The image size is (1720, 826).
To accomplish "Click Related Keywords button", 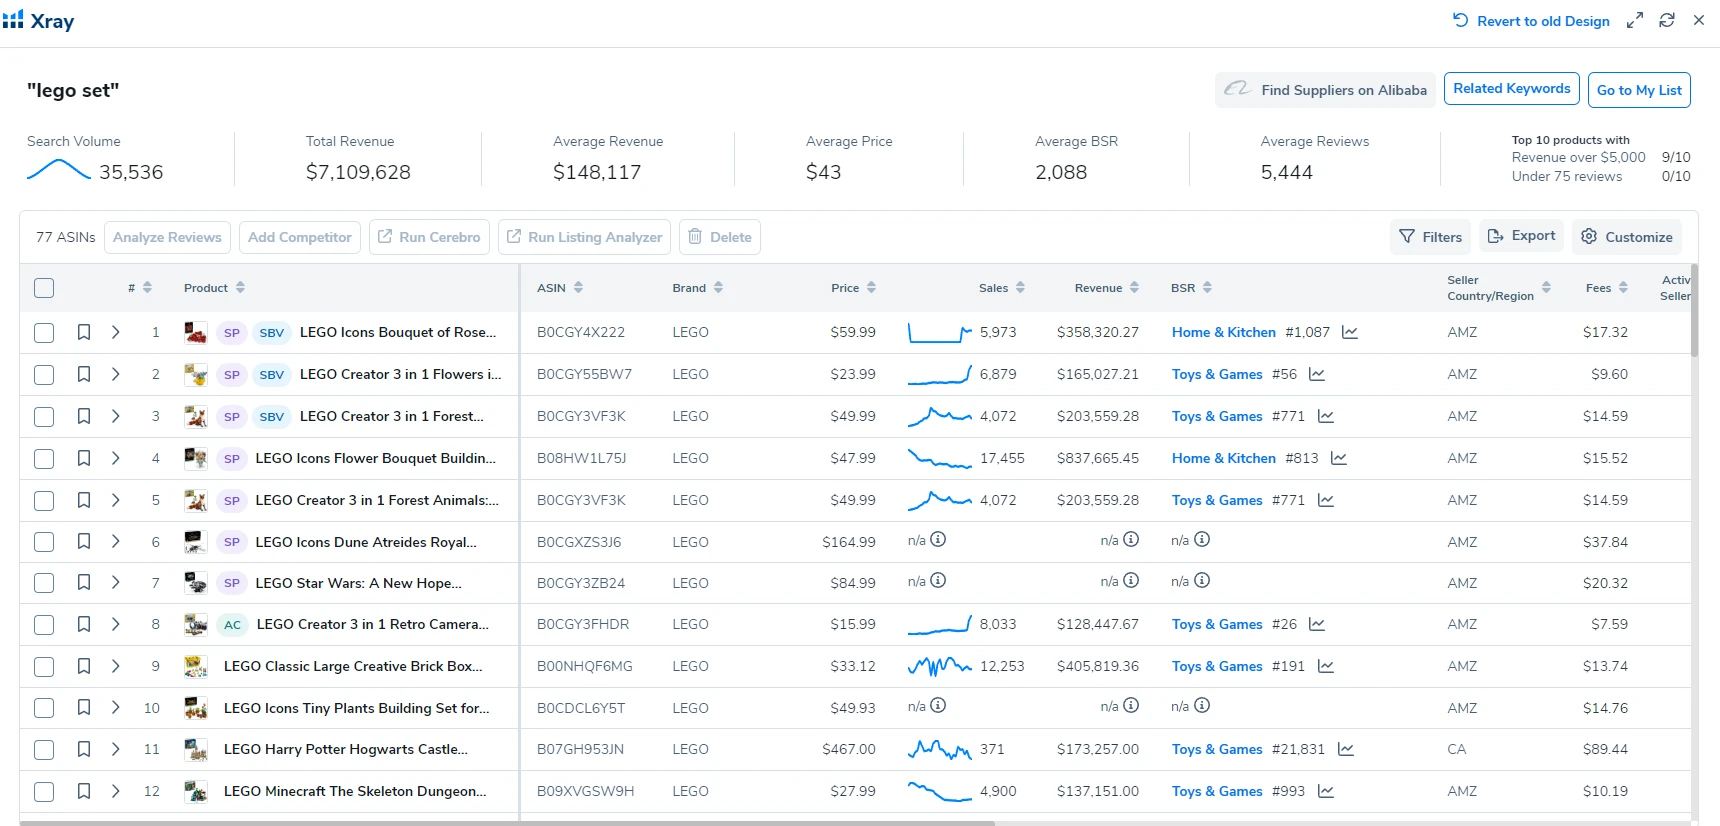I will (1511, 89).
